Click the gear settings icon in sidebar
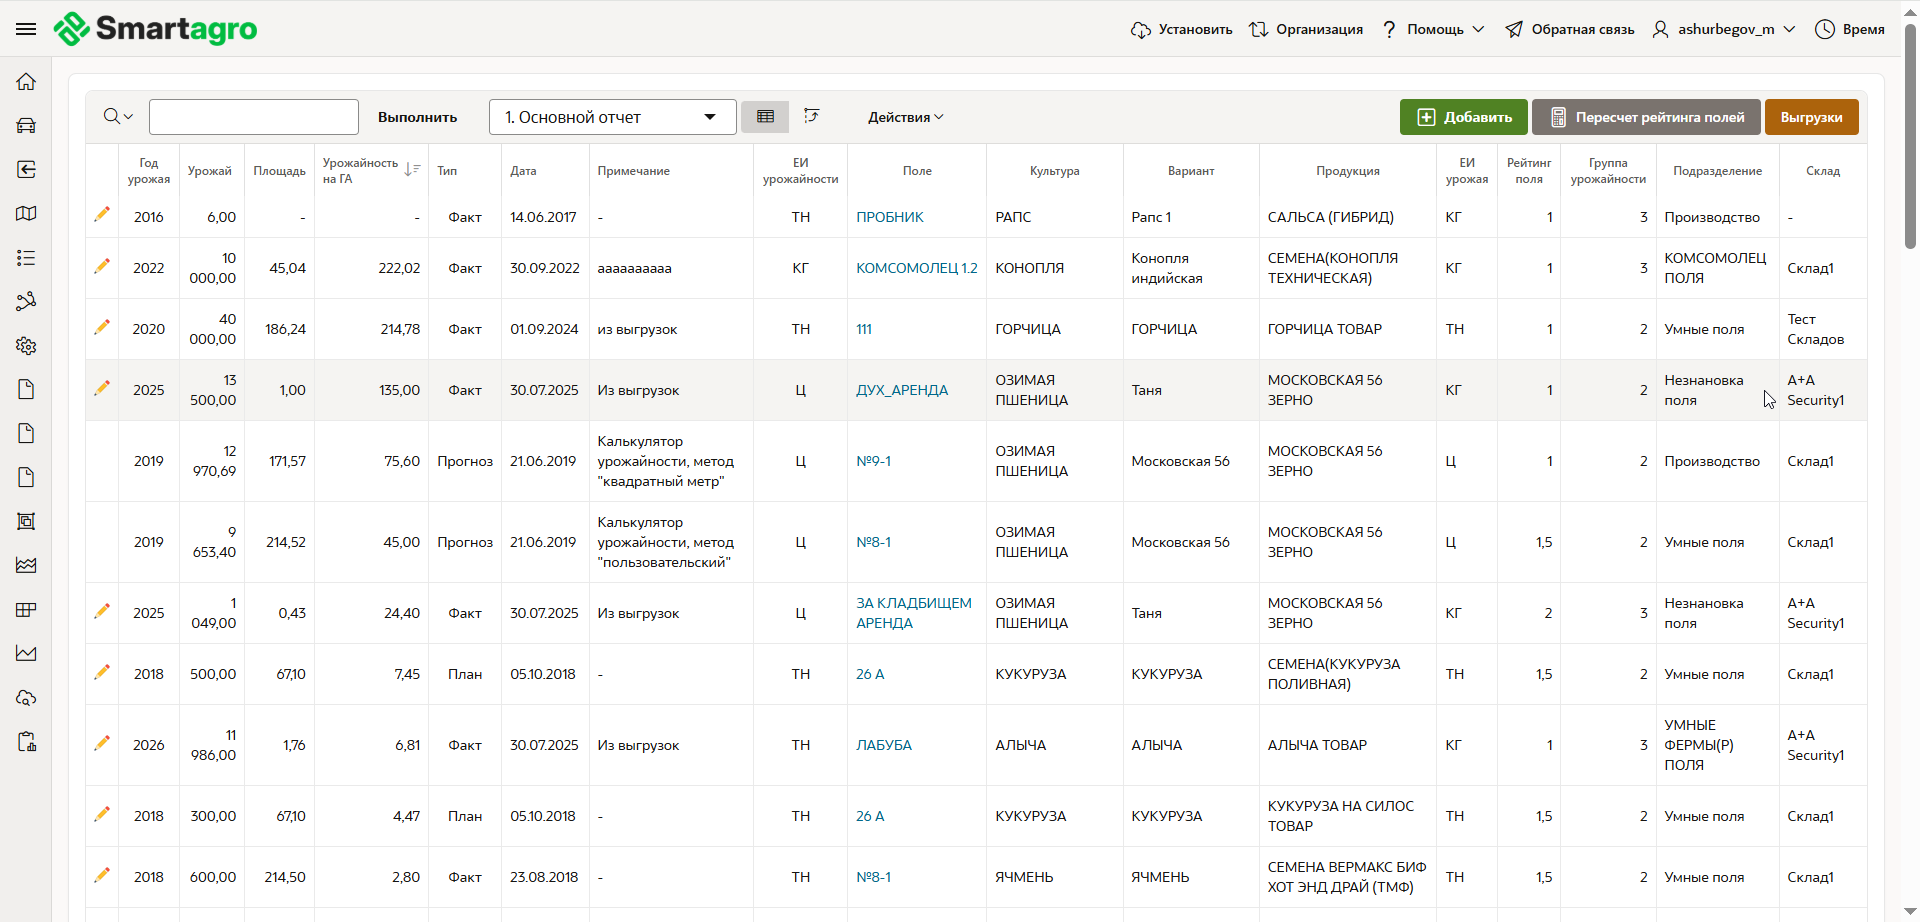The height and width of the screenshot is (922, 1920). click(26, 346)
